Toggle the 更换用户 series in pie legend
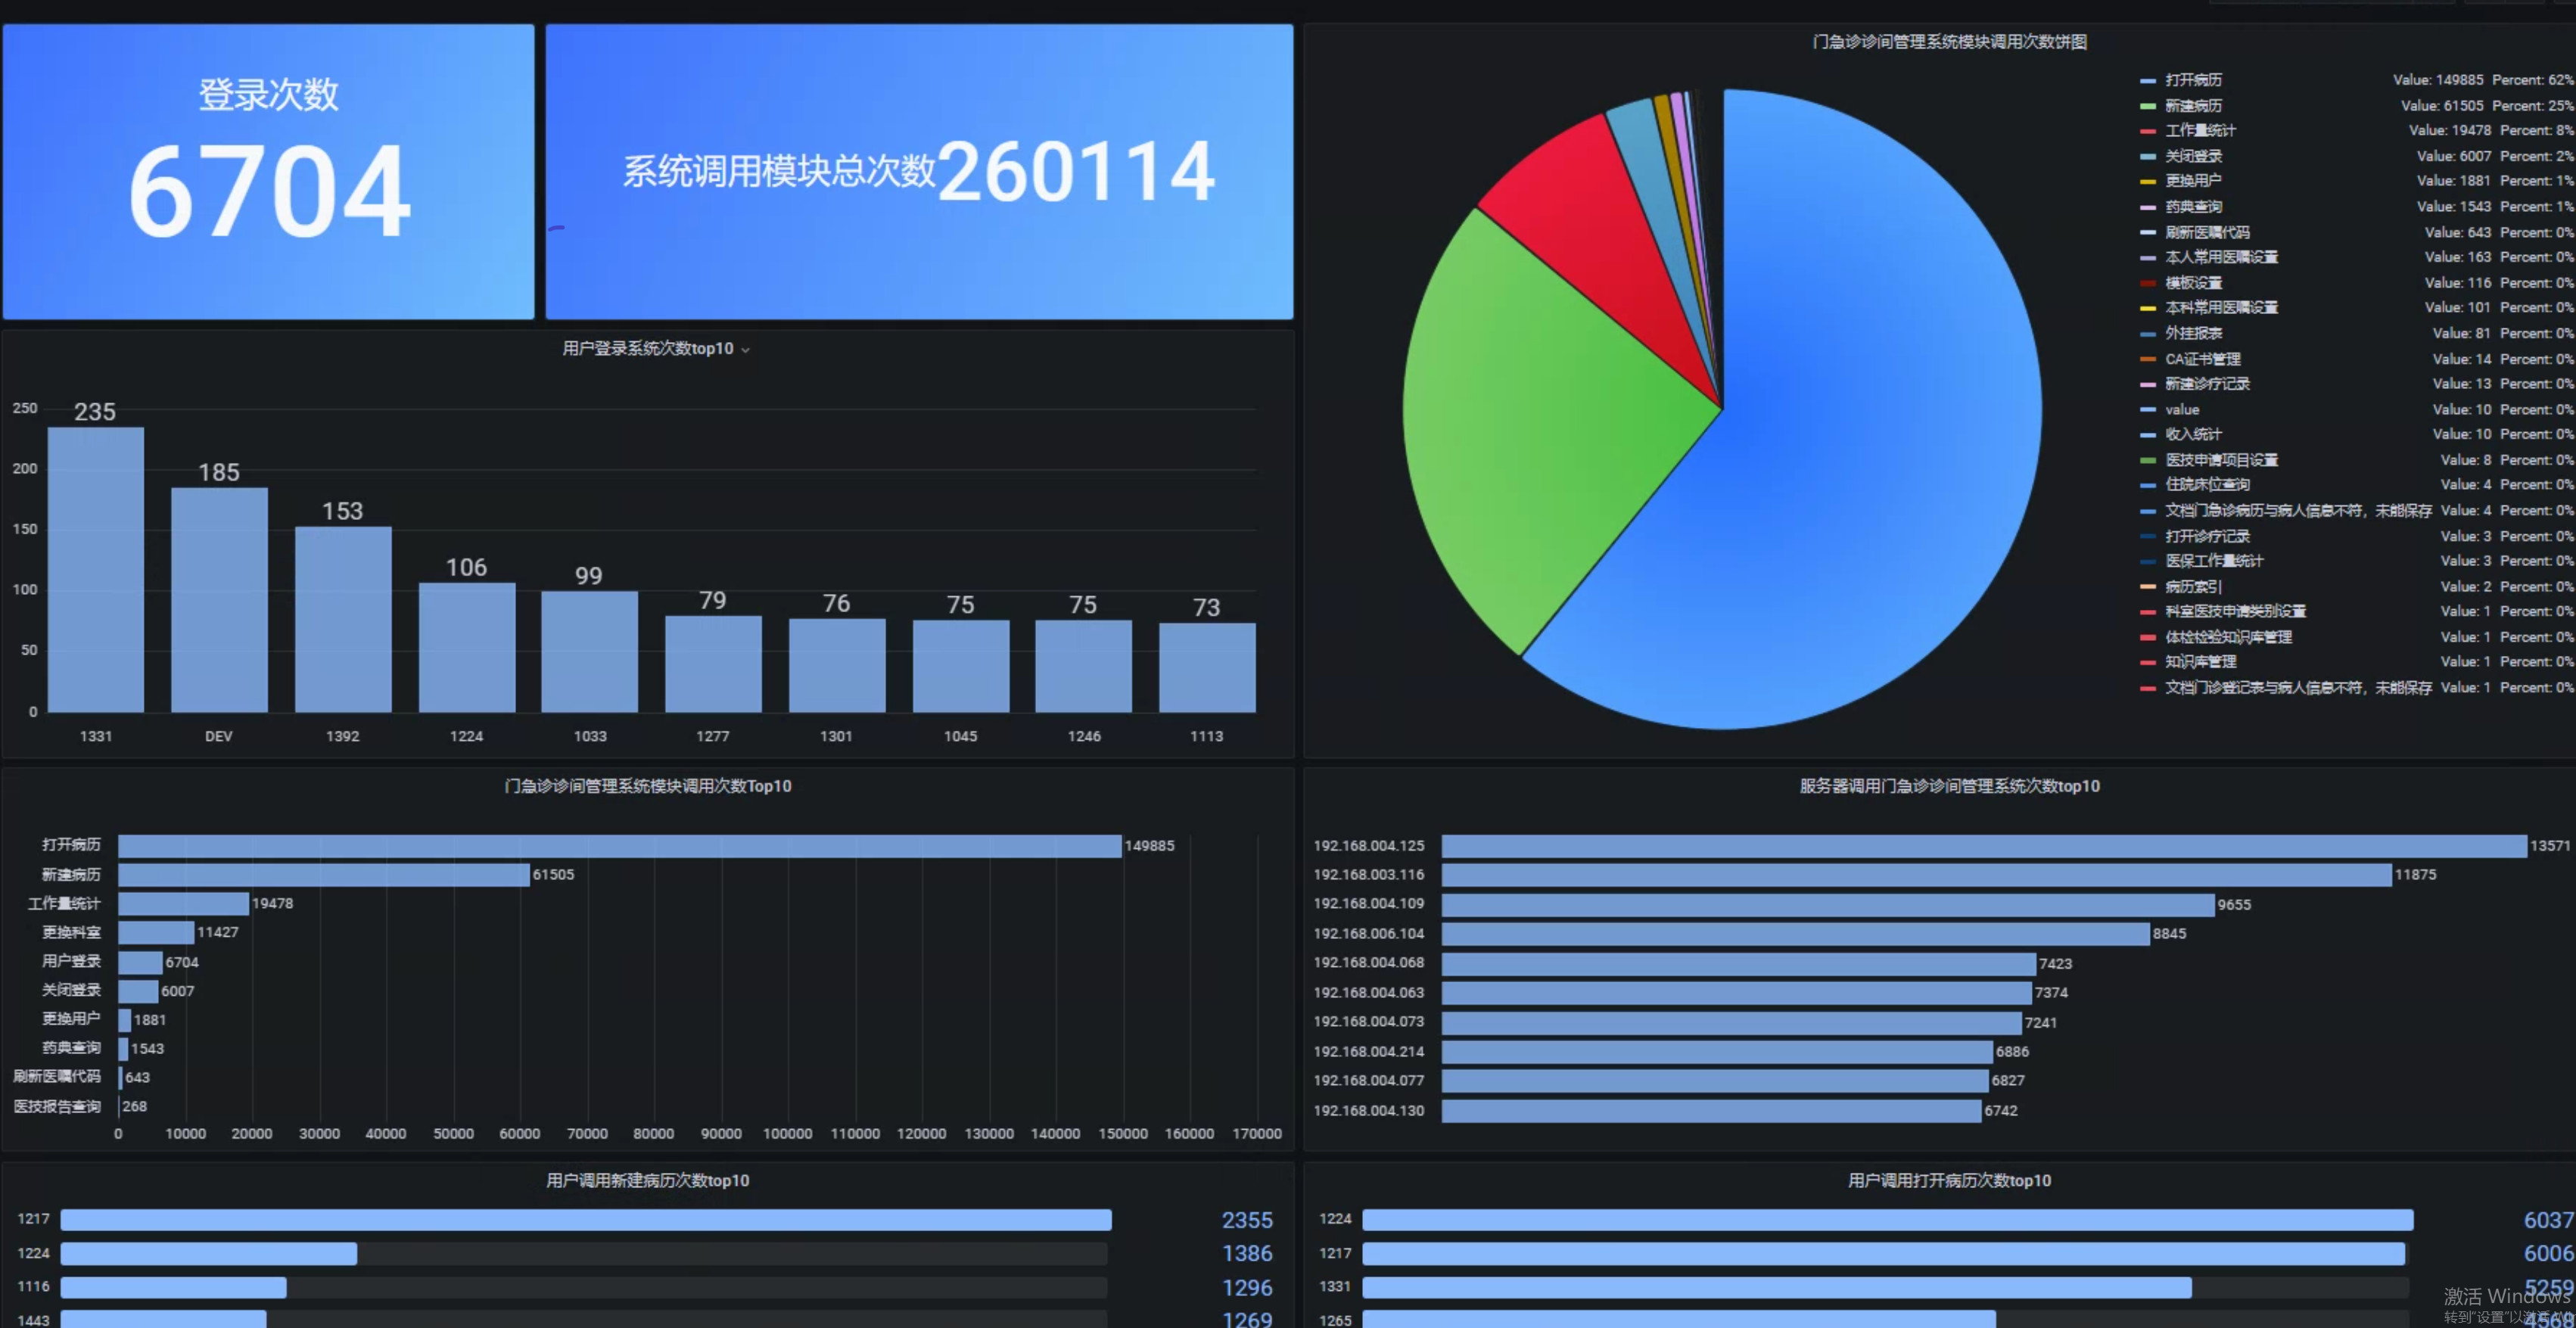 click(2193, 181)
